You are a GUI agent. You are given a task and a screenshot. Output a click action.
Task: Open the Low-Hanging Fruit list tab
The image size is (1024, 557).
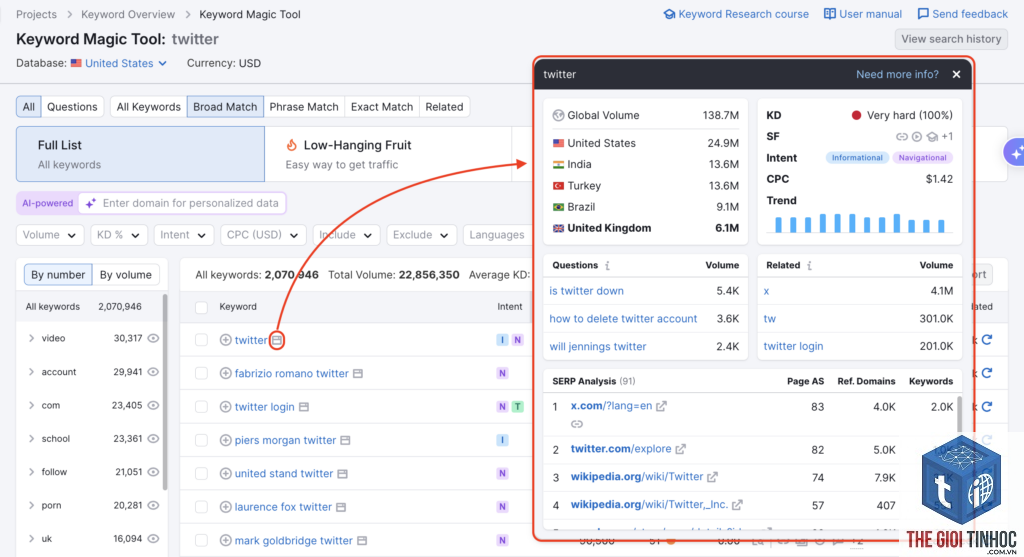388,154
